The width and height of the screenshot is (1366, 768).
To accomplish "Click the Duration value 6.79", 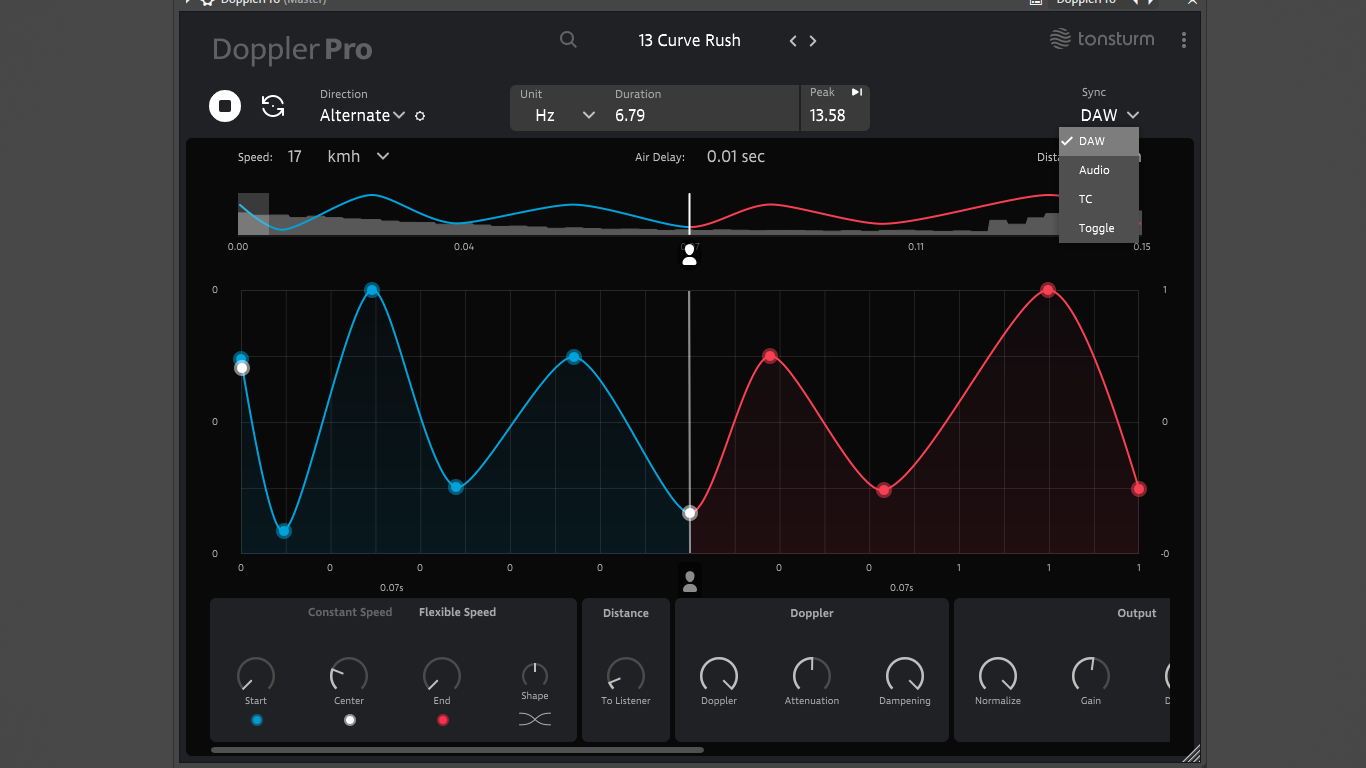I will (x=630, y=115).
